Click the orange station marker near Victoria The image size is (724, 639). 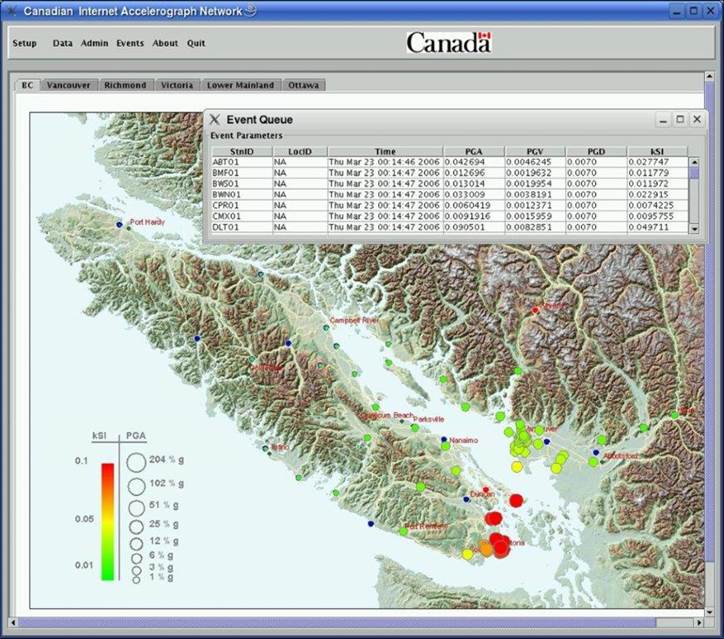(485, 548)
